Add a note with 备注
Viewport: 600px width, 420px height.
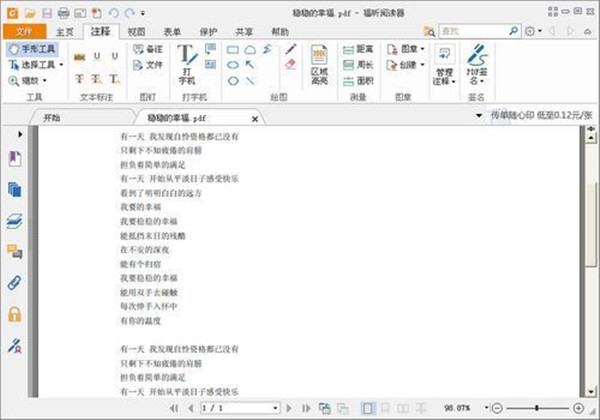[148, 49]
